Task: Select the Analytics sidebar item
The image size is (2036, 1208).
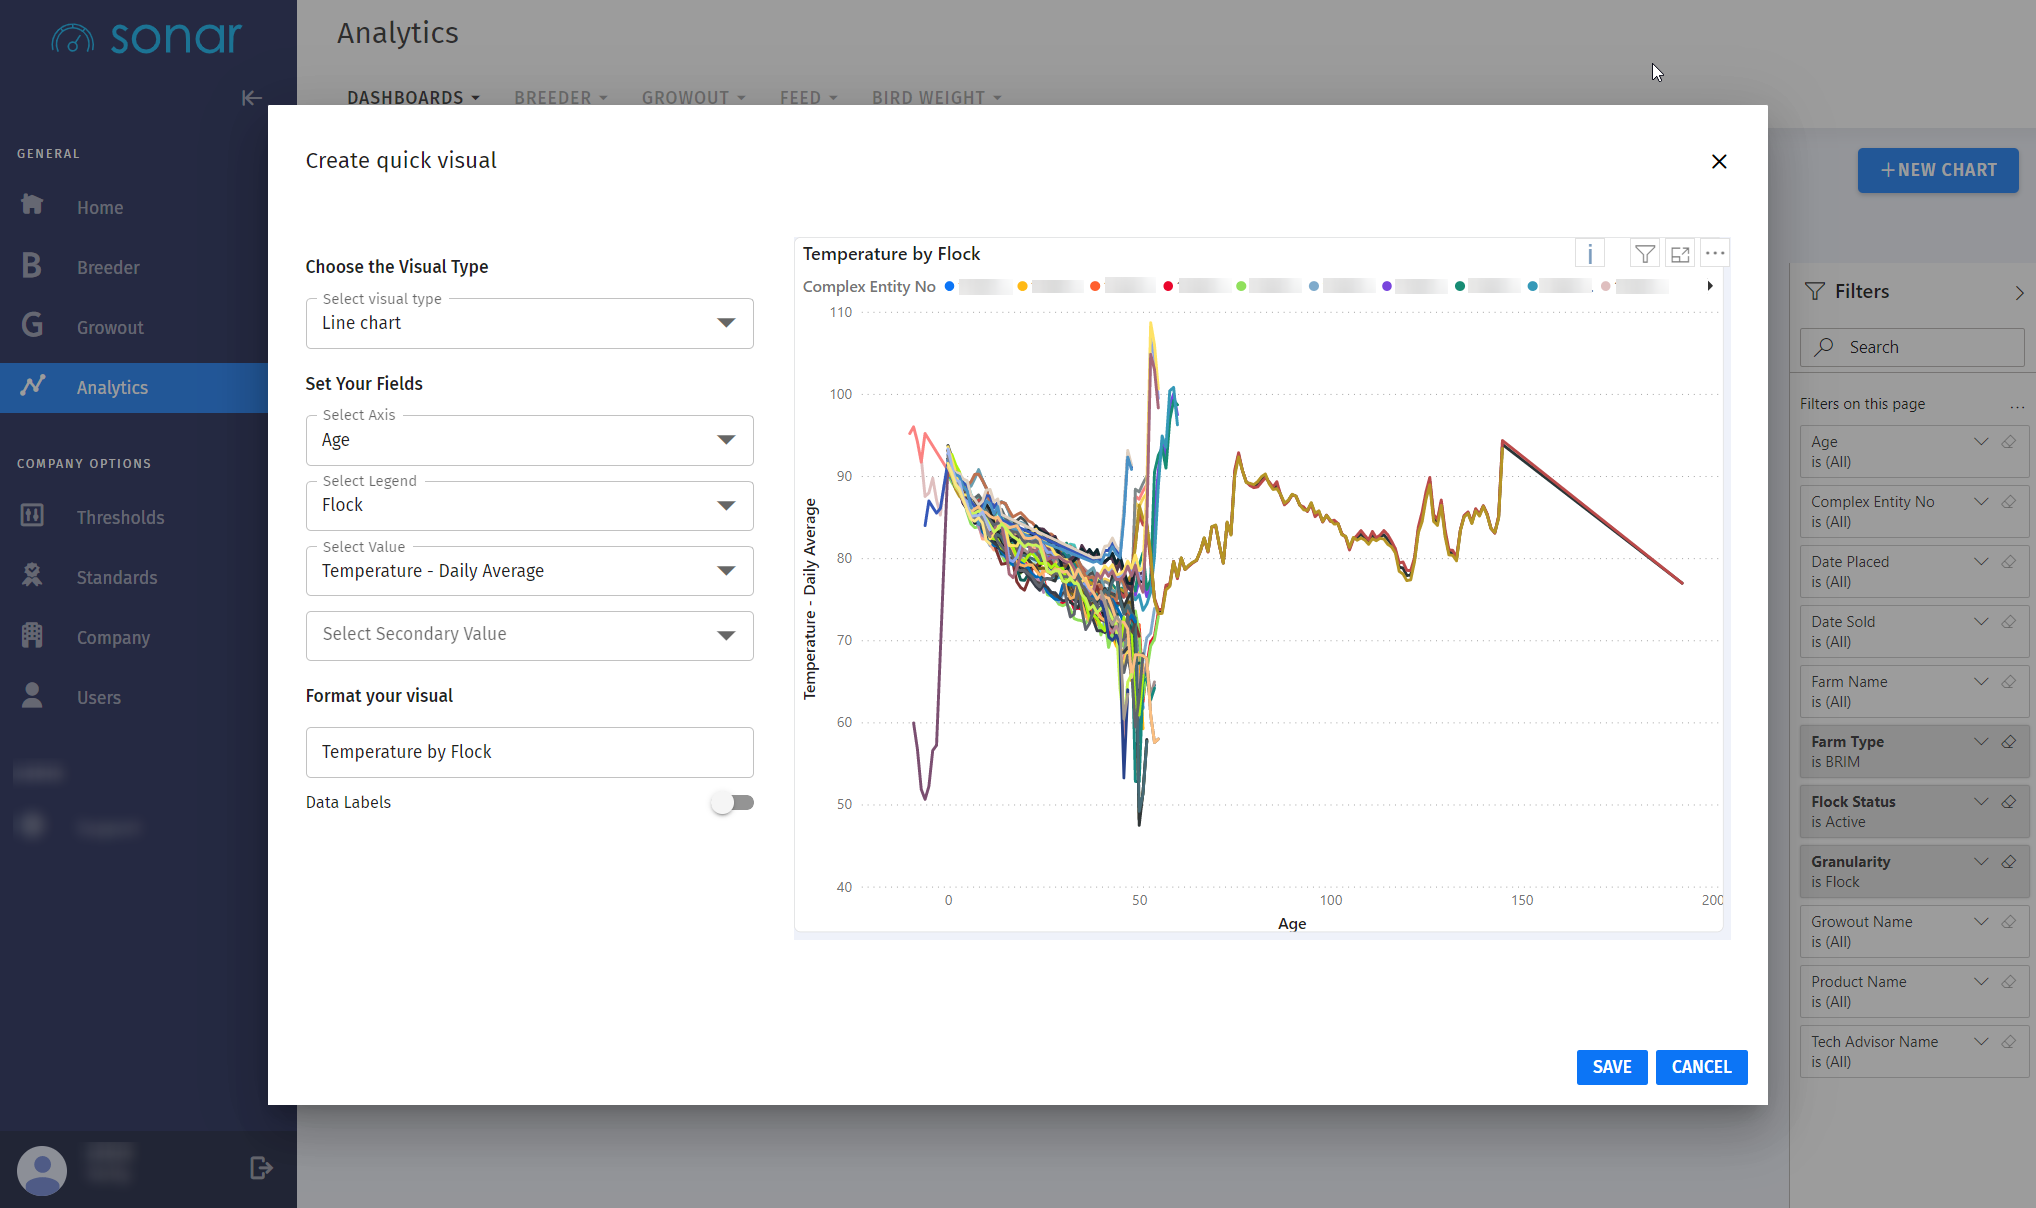Action: coord(134,387)
